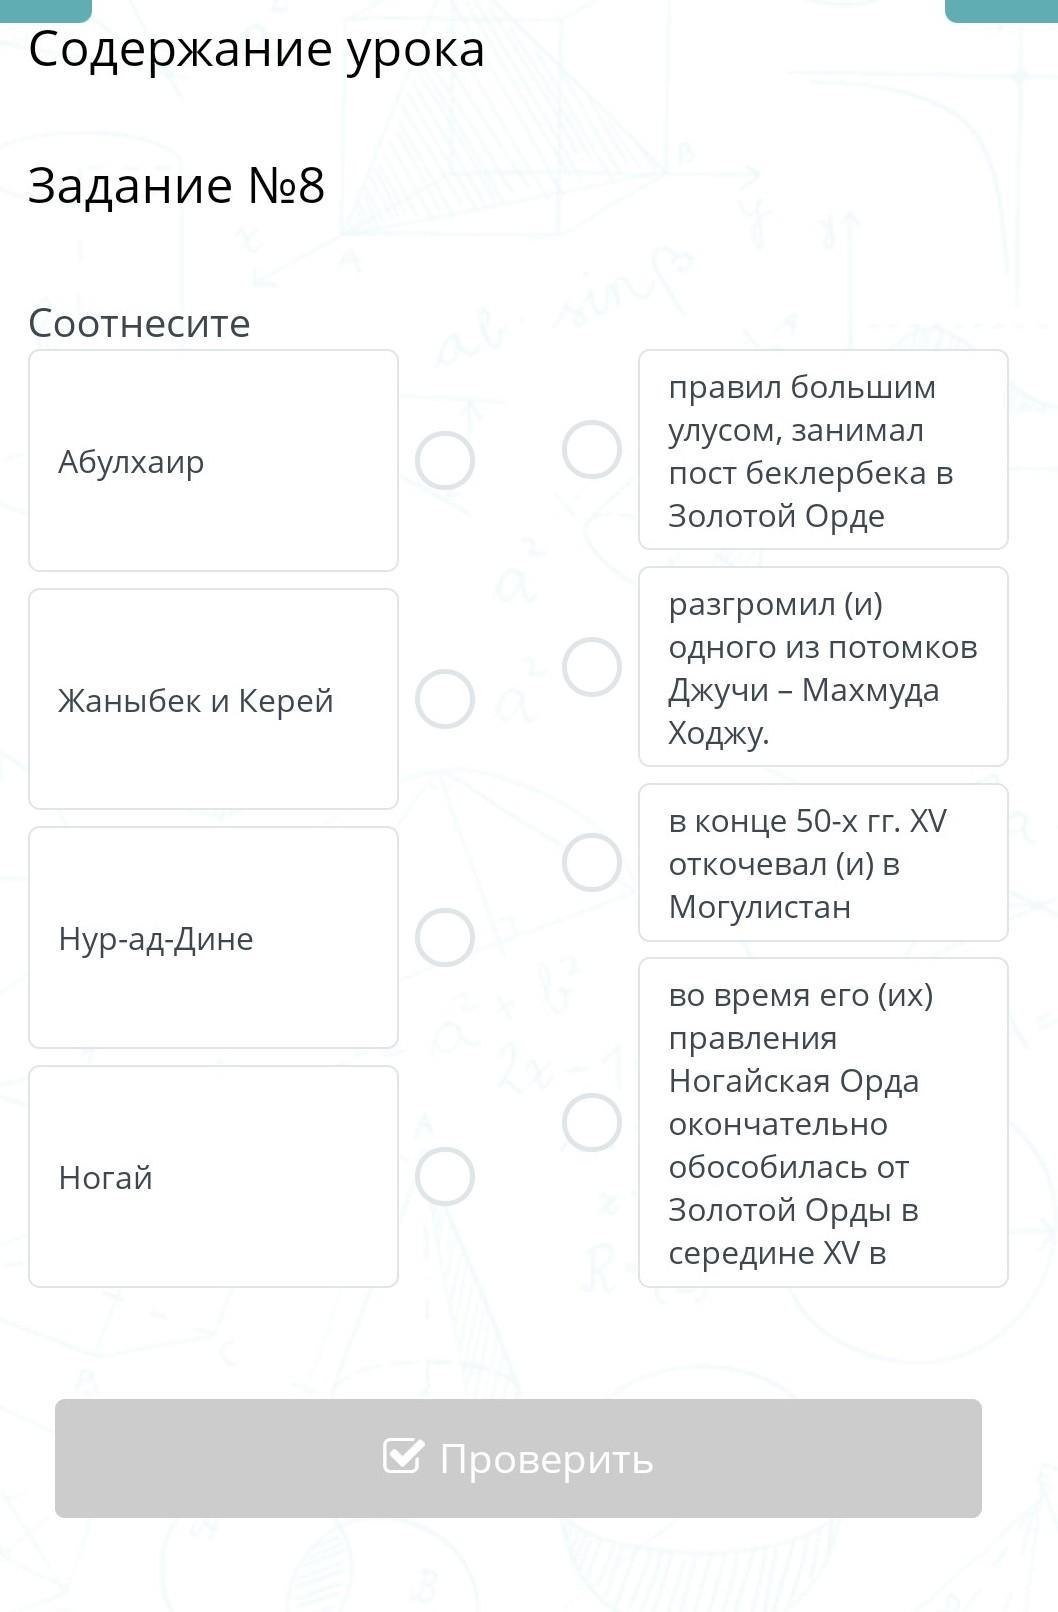
Task: Click the Нур-ад-Дине card
Action: point(213,938)
